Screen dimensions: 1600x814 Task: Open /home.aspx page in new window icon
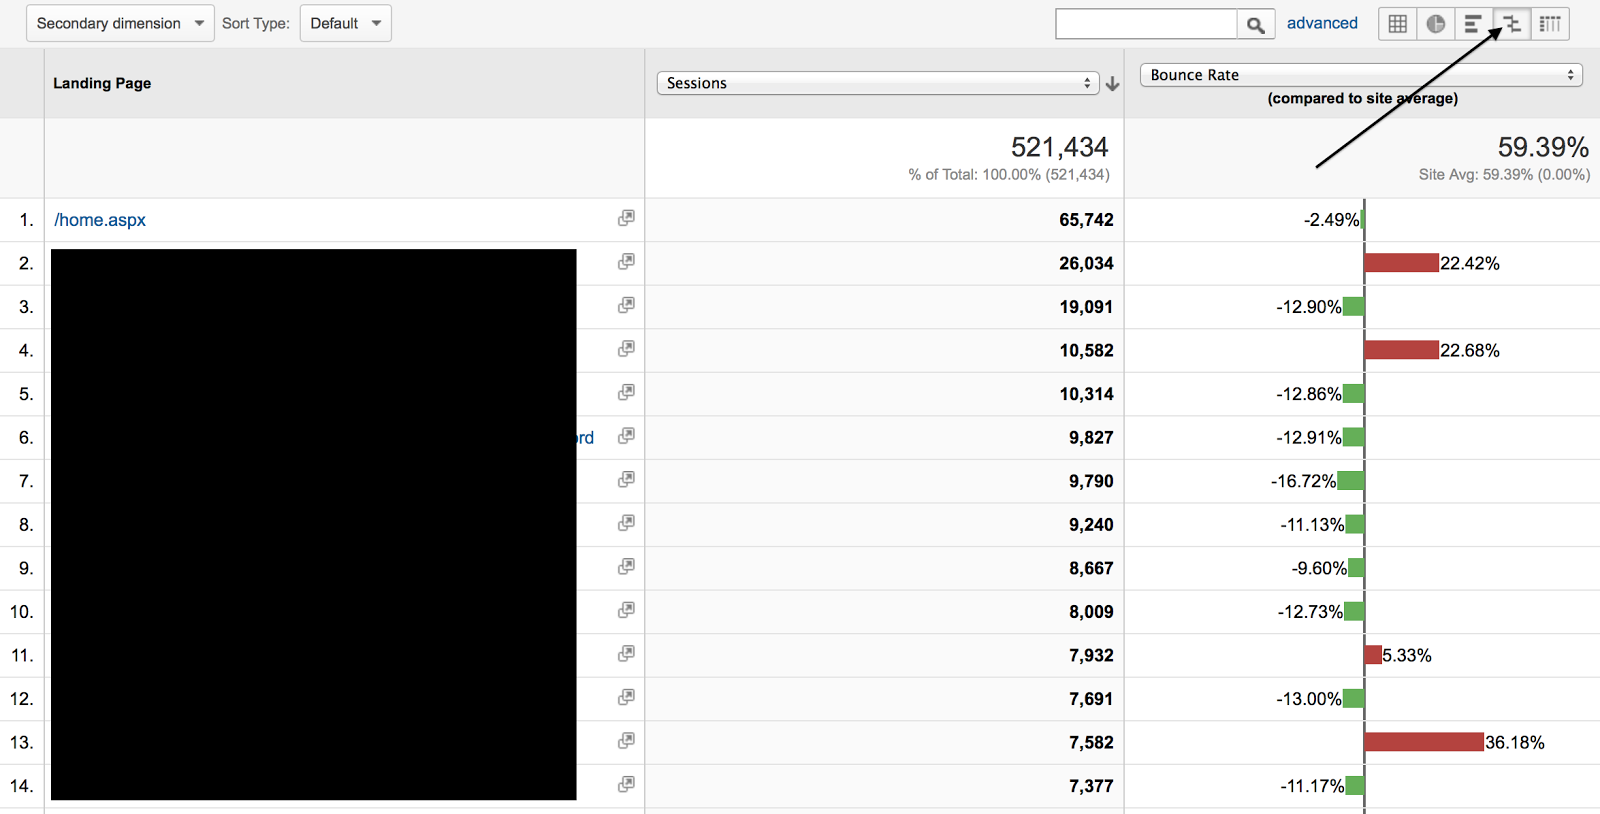[x=626, y=218]
